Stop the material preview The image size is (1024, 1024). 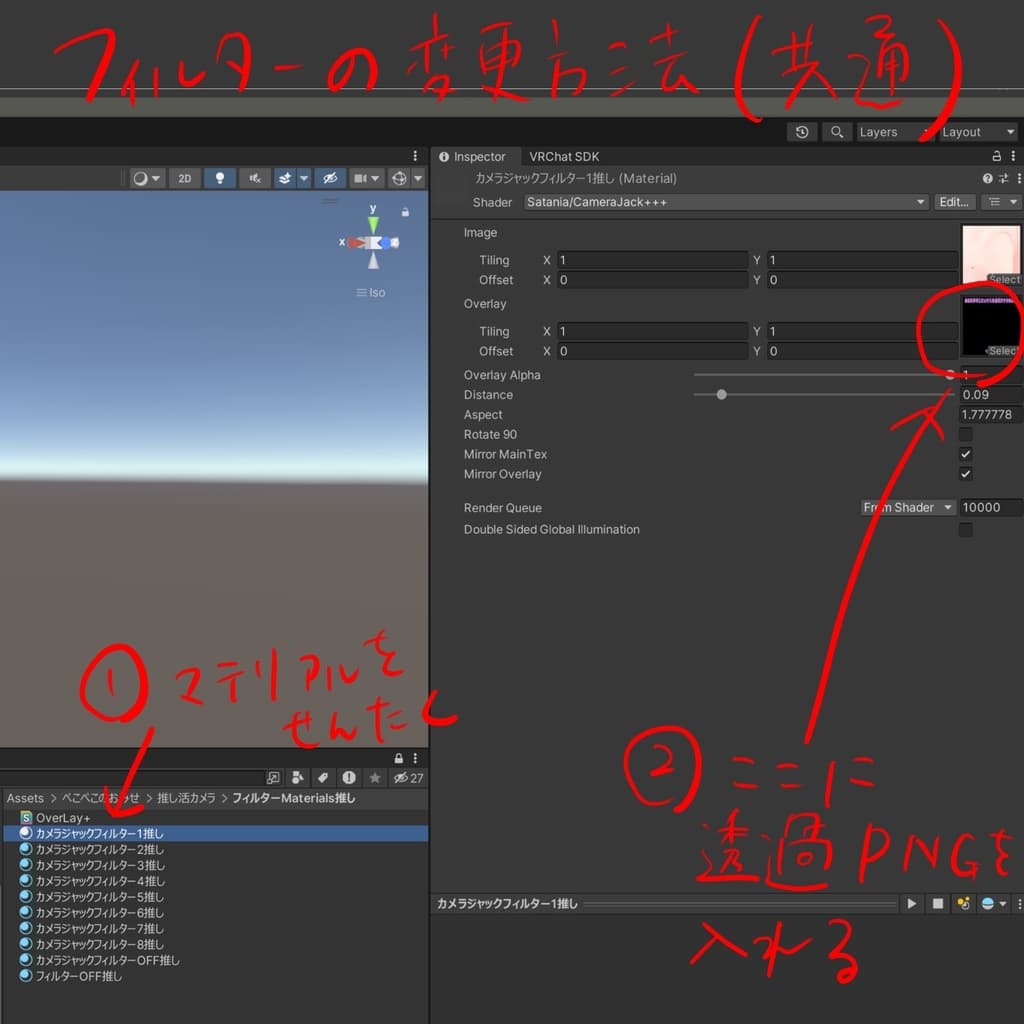(937, 903)
